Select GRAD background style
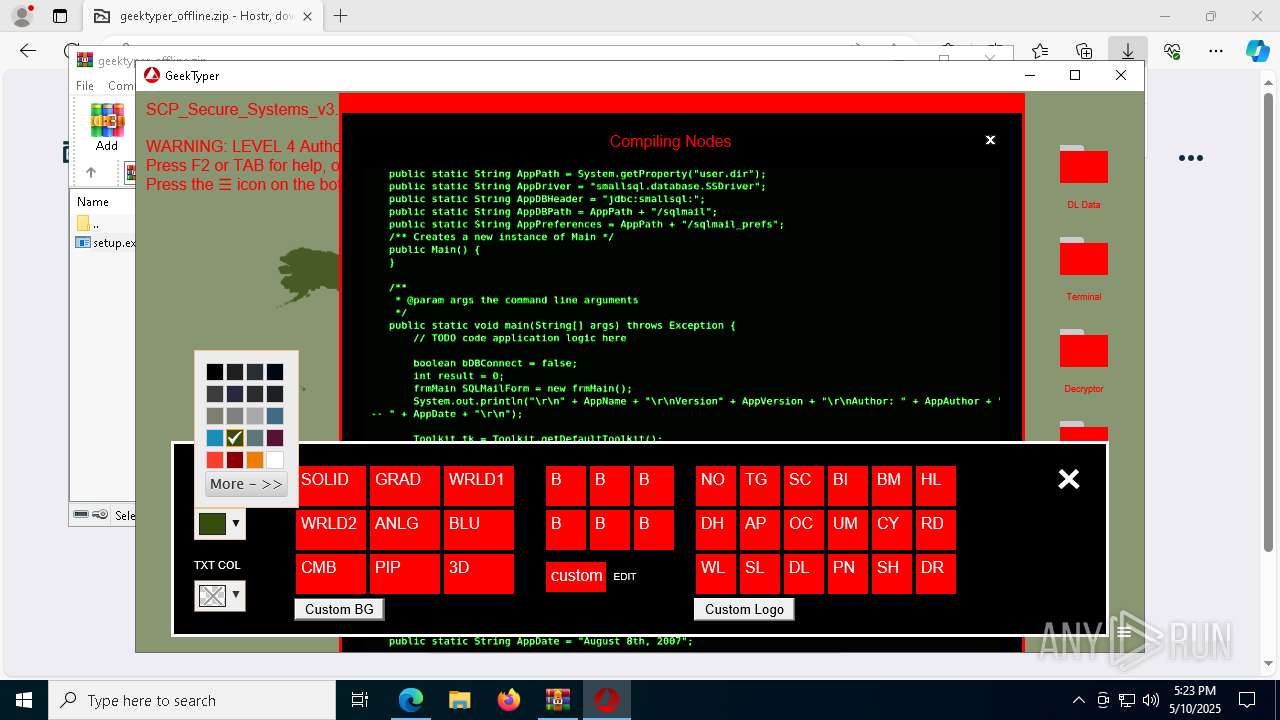The height and width of the screenshot is (720, 1280). point(405,485)
